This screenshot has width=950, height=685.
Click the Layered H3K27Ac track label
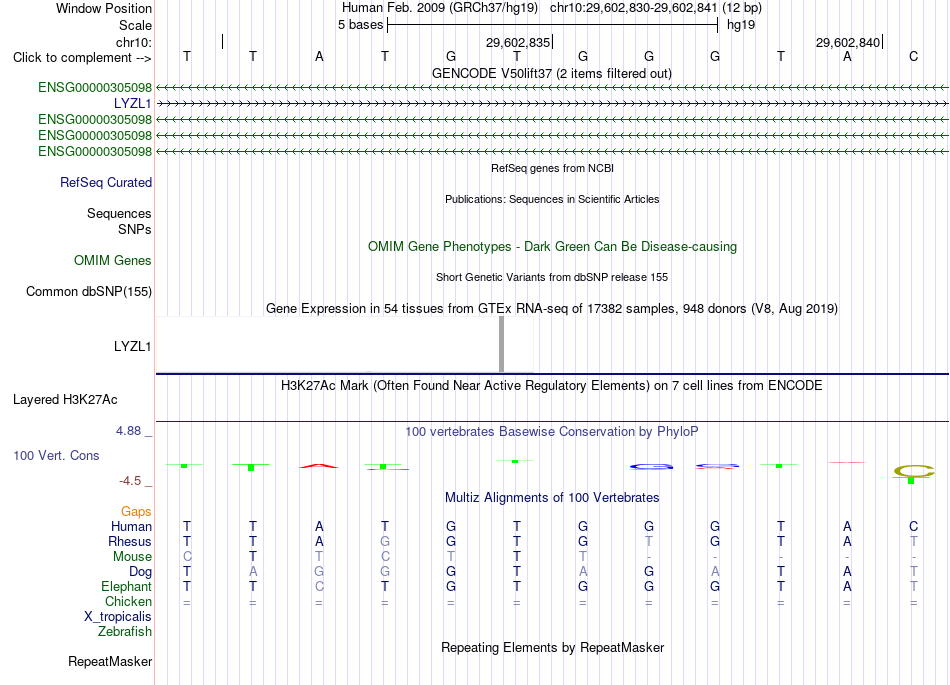pos(65,400)
